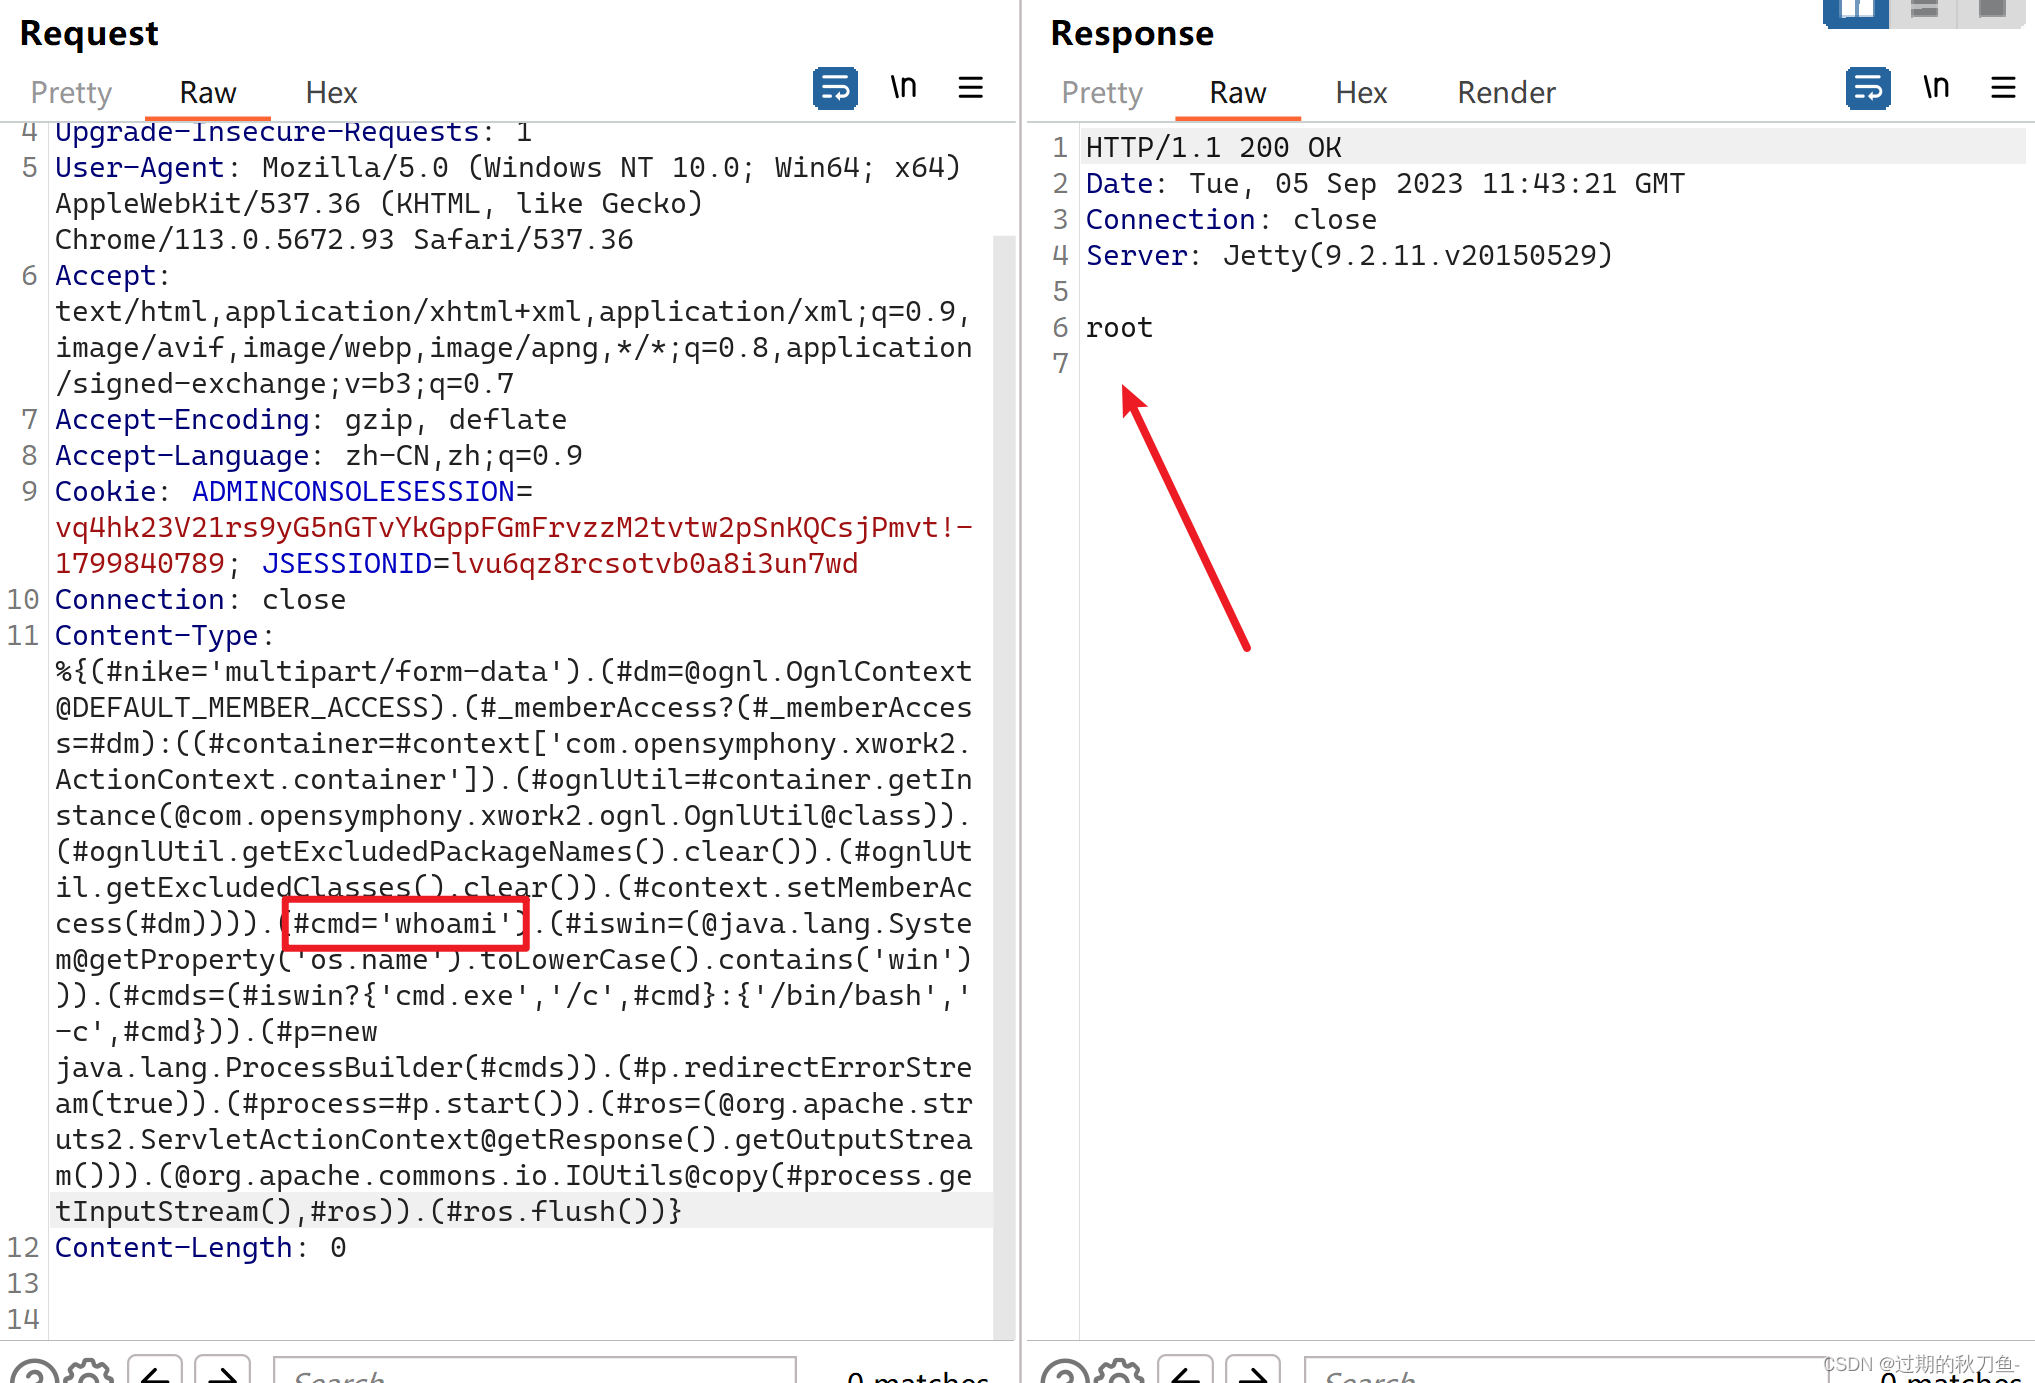Switch Response panel to Pretty tab
2035x1383 pixels.
click(x=1102, y=93)
